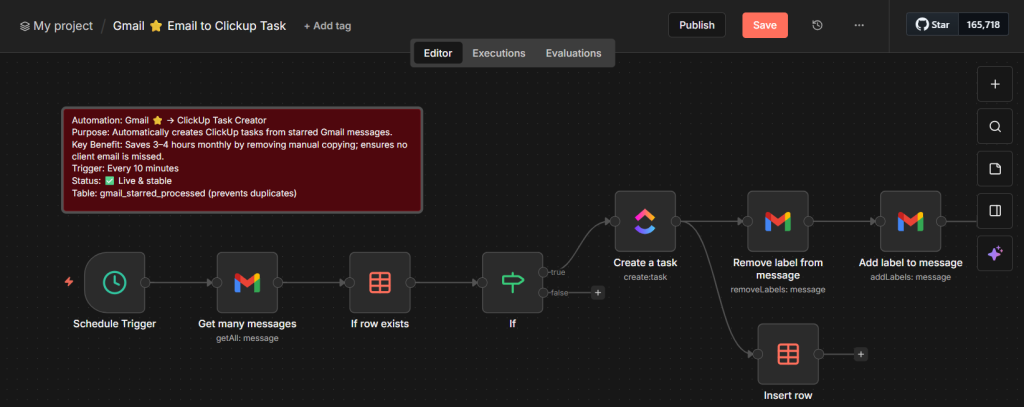Select the Insert row table node
This screenshot has height=407, width=1024.
coord(788,354)
